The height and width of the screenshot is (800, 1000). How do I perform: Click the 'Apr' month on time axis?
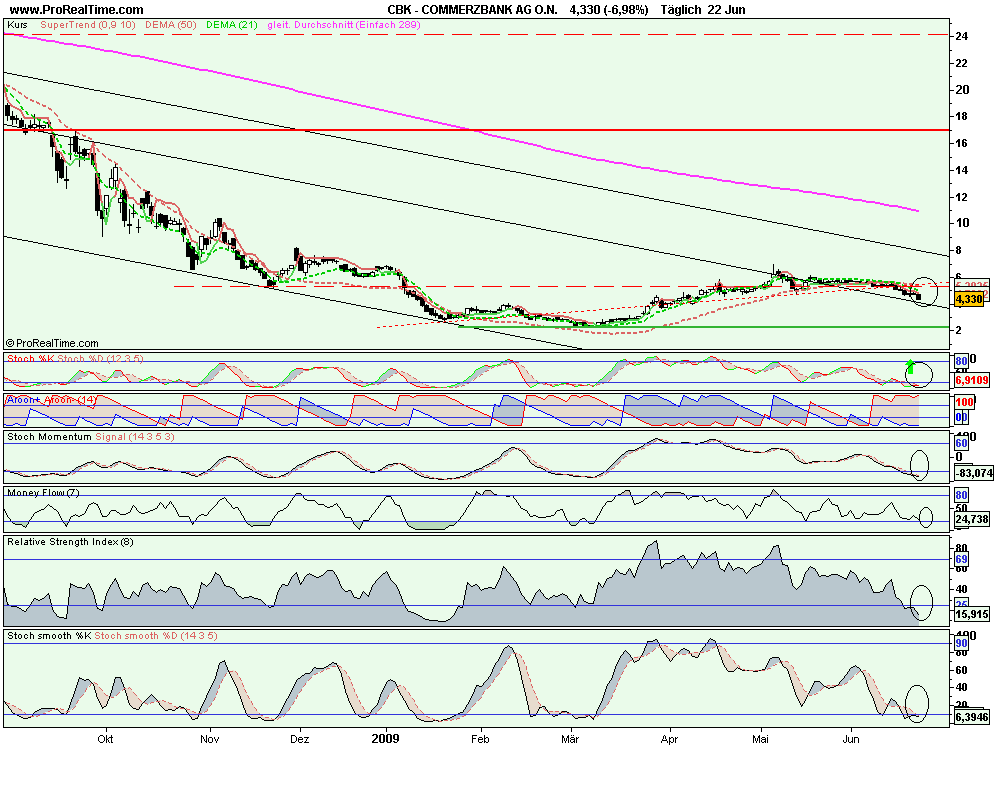[x=669, y=739]
